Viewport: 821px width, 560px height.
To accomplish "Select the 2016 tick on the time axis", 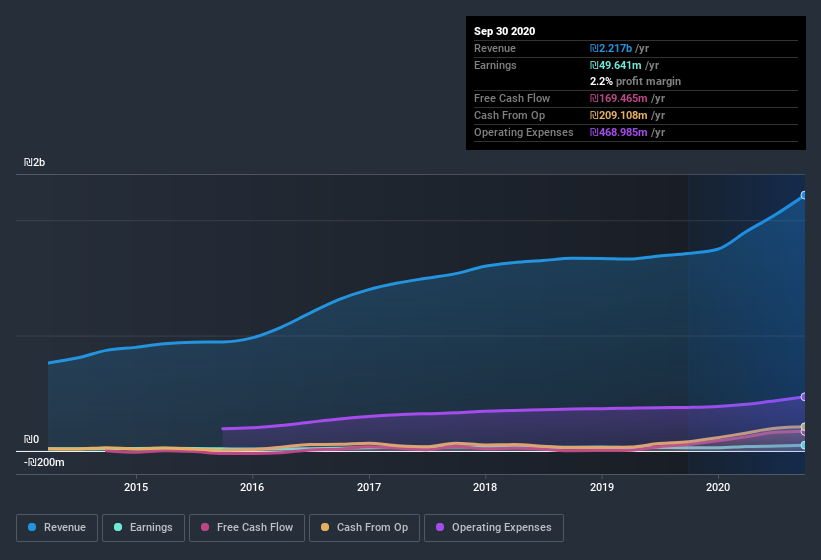I will pyautogui.click(x=252, y=487).
